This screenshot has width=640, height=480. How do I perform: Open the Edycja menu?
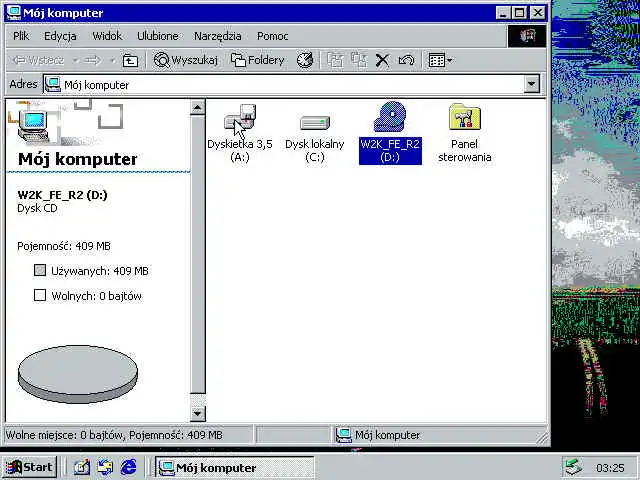pyautogui.click(x=60, y=36)
